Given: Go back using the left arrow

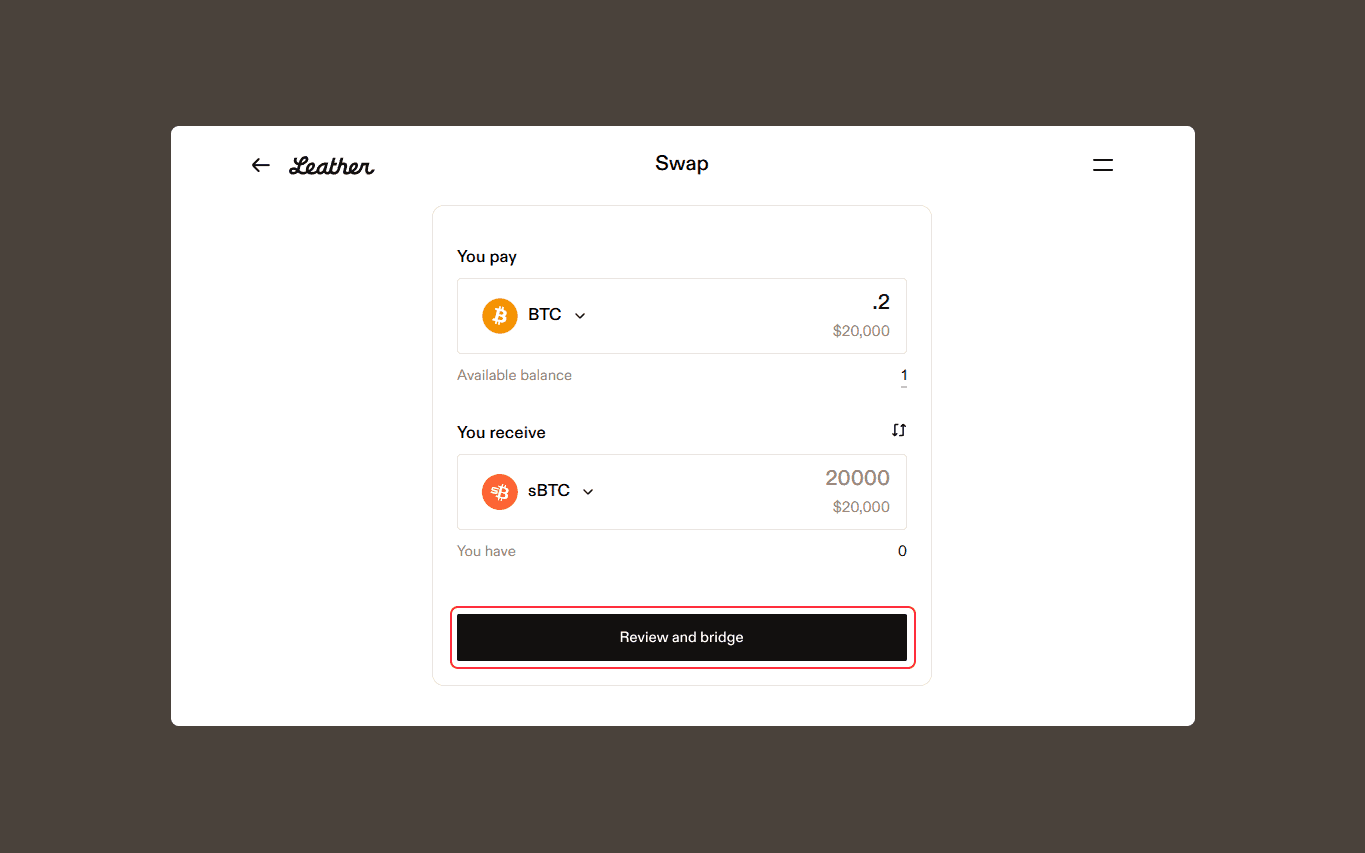Looking at the screenshot, I should (261, 165).
